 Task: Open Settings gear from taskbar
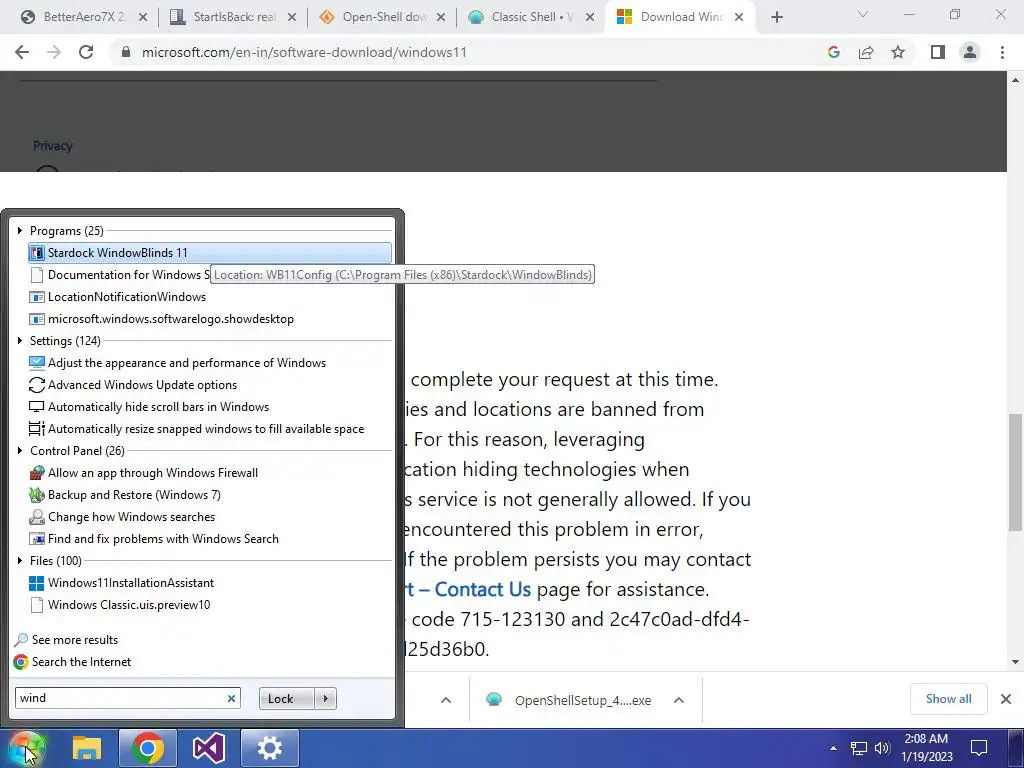pos(270,748)
